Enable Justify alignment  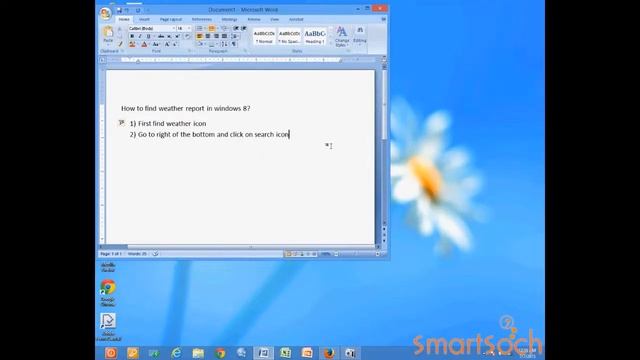click(x=224, y=36)
